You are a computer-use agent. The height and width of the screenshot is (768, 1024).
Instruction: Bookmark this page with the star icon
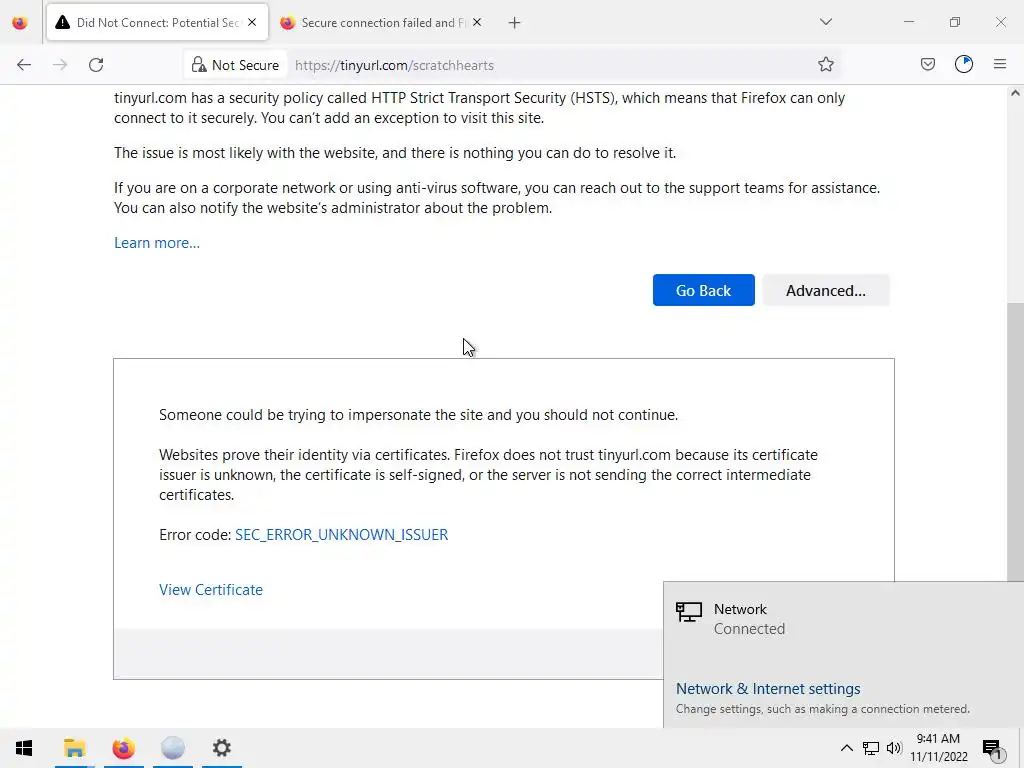pyautogui.click(x=825, y=64)
